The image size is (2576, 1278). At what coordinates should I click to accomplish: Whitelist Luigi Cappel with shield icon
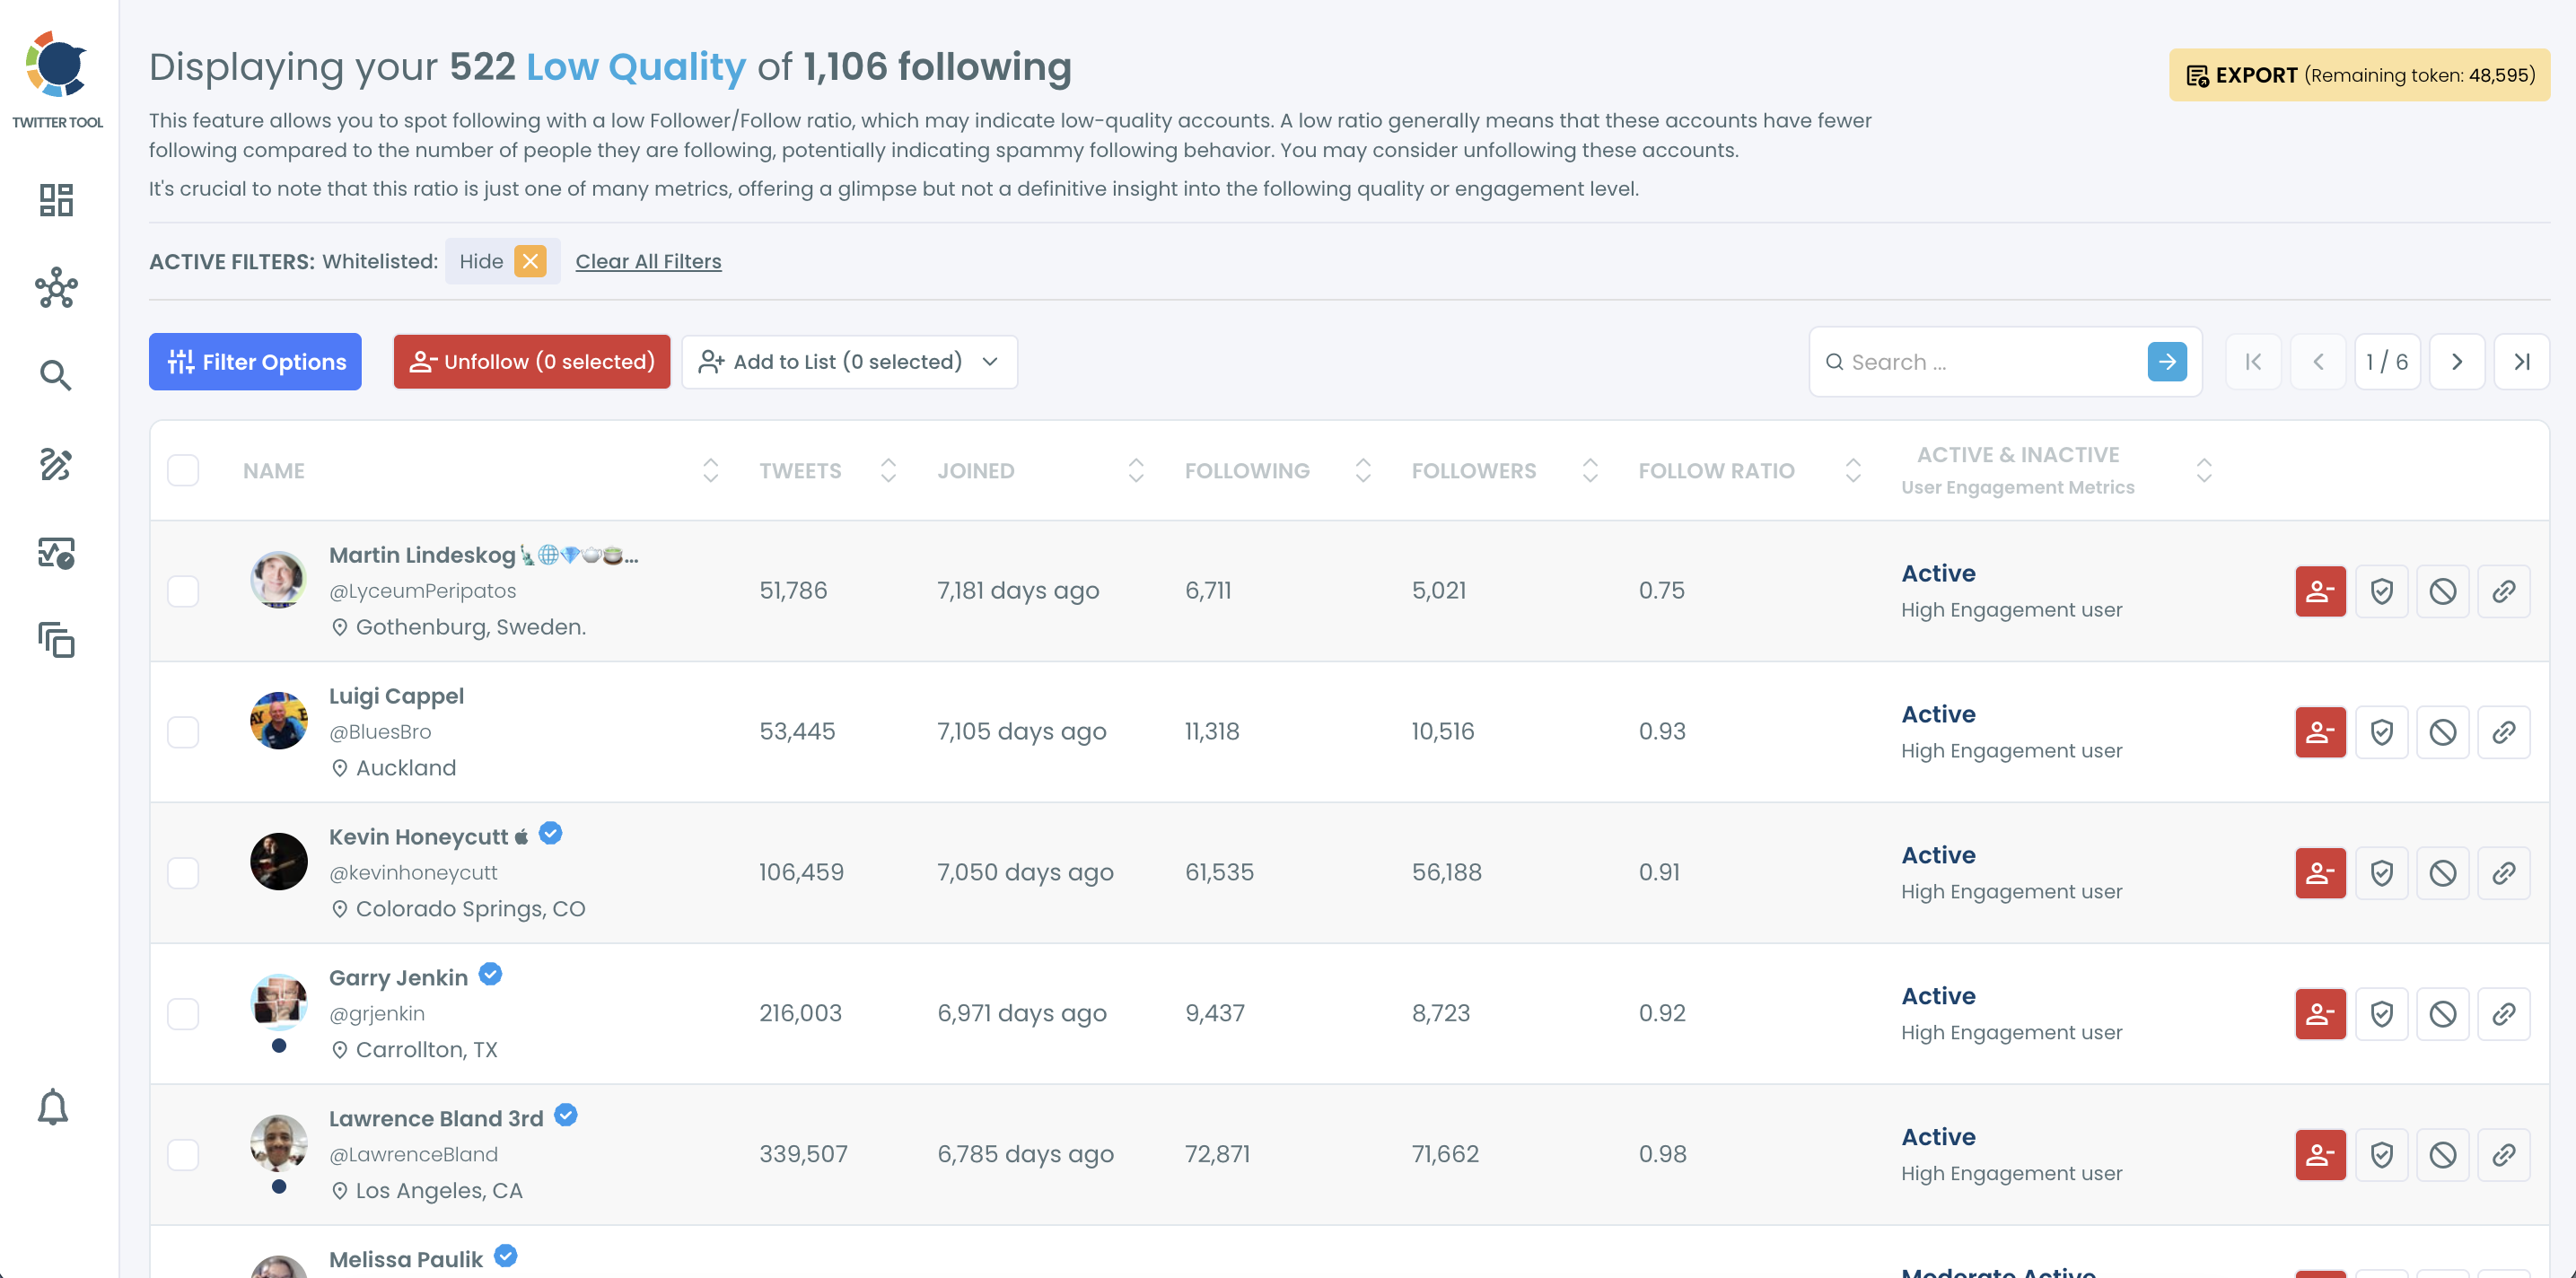click(x=2381, y=732)
